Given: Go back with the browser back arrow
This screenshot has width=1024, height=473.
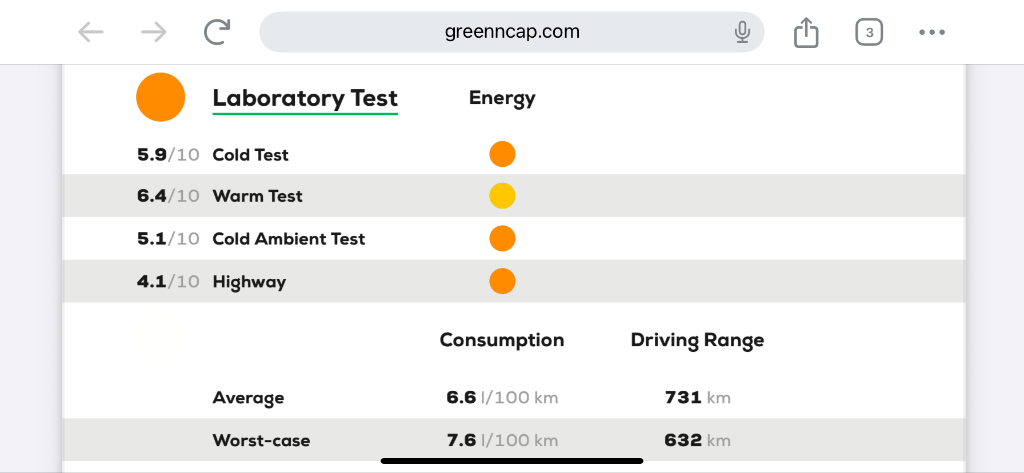Looking at the screenshot, I should coord(91,32).
